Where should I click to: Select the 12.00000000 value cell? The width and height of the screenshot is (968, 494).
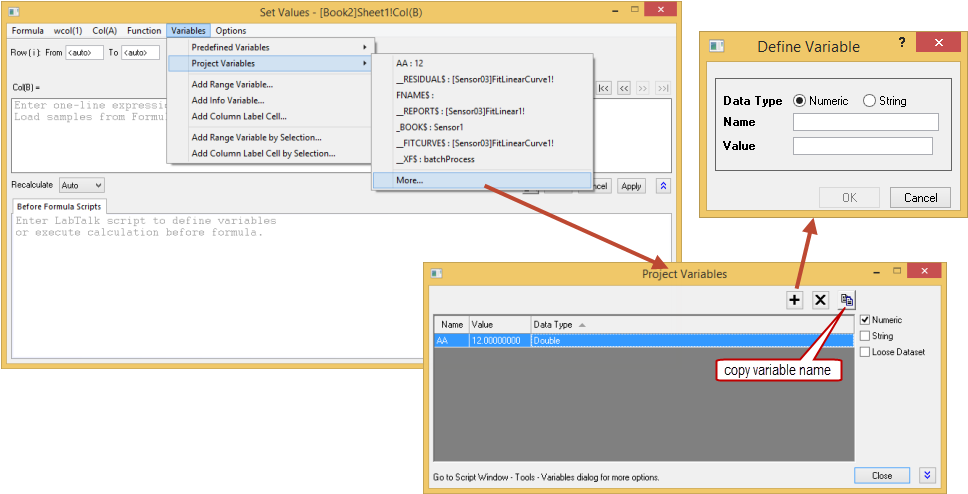click(x=501, y=341)
